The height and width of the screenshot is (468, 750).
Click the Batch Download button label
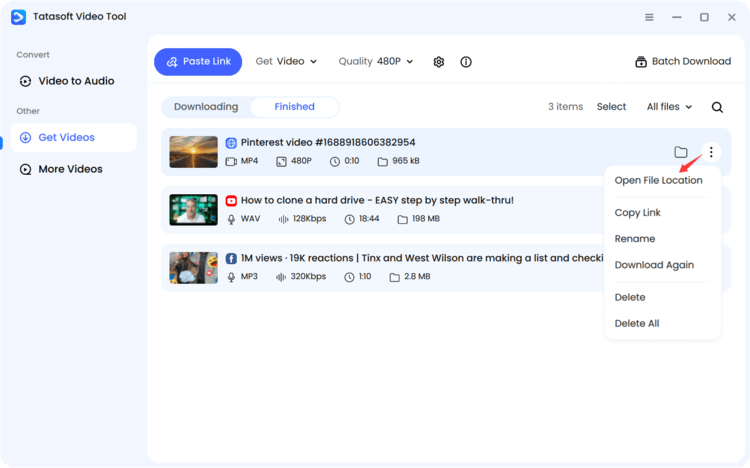click(691, 61)
